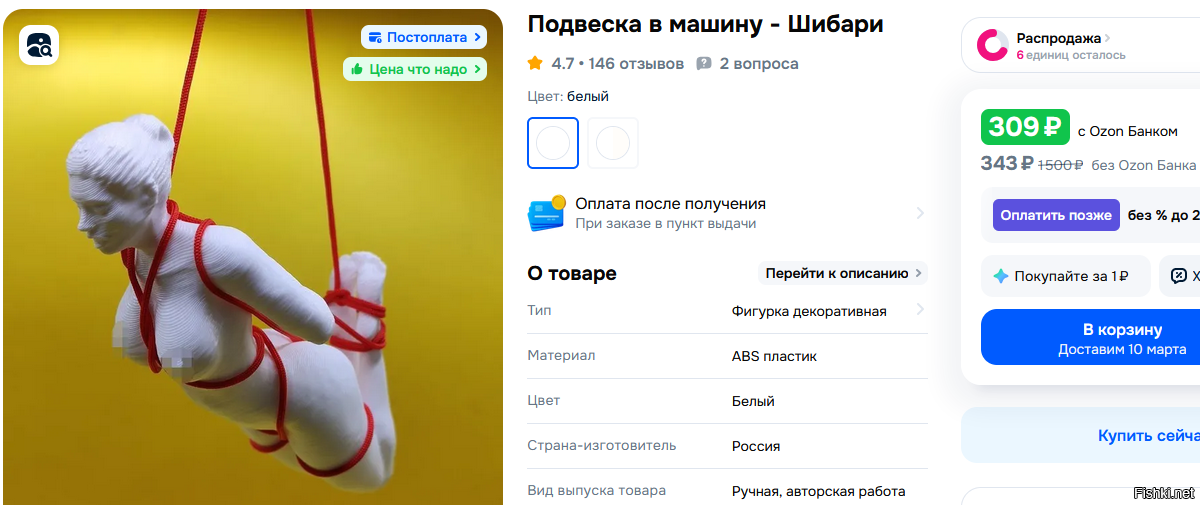Screen dimensions: 1200x505
Task: Add the item with В корзину button
Action: pyautogui.click(x=1091, y=338)
